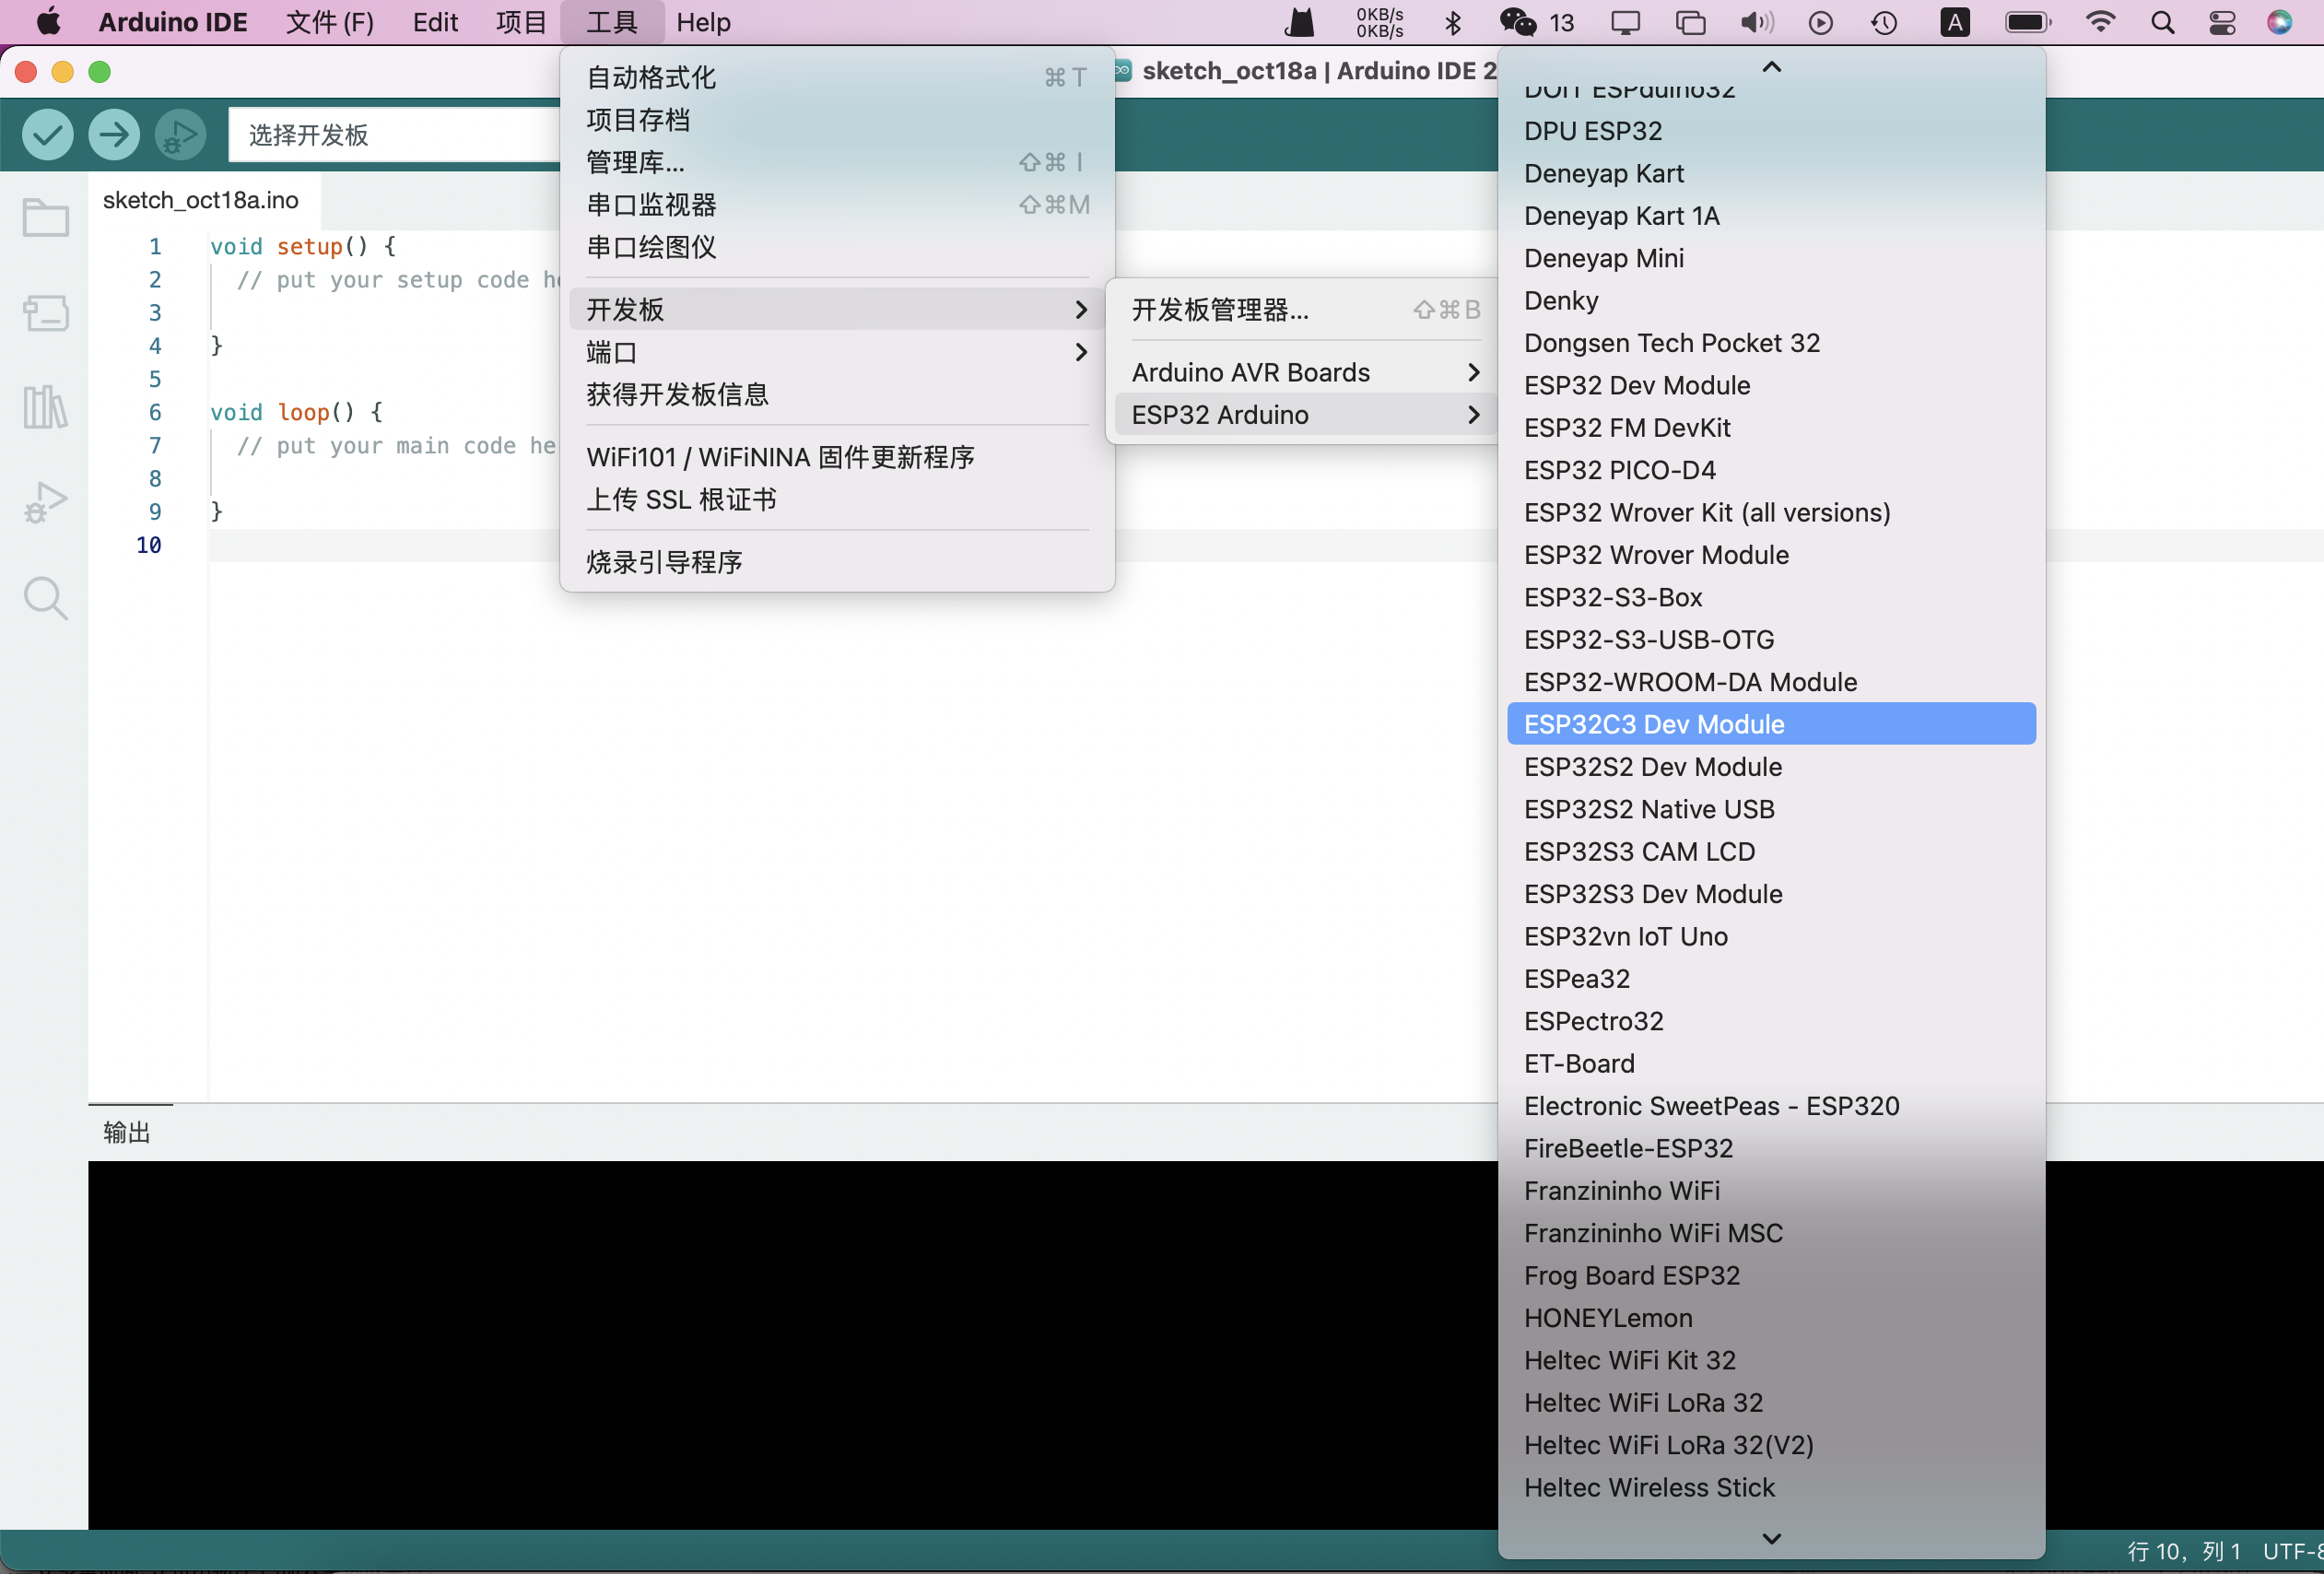Select ESP32S3 Dev Module board
Viewport: 2324px width, 1574px height.
click(x=1770, y=894)
